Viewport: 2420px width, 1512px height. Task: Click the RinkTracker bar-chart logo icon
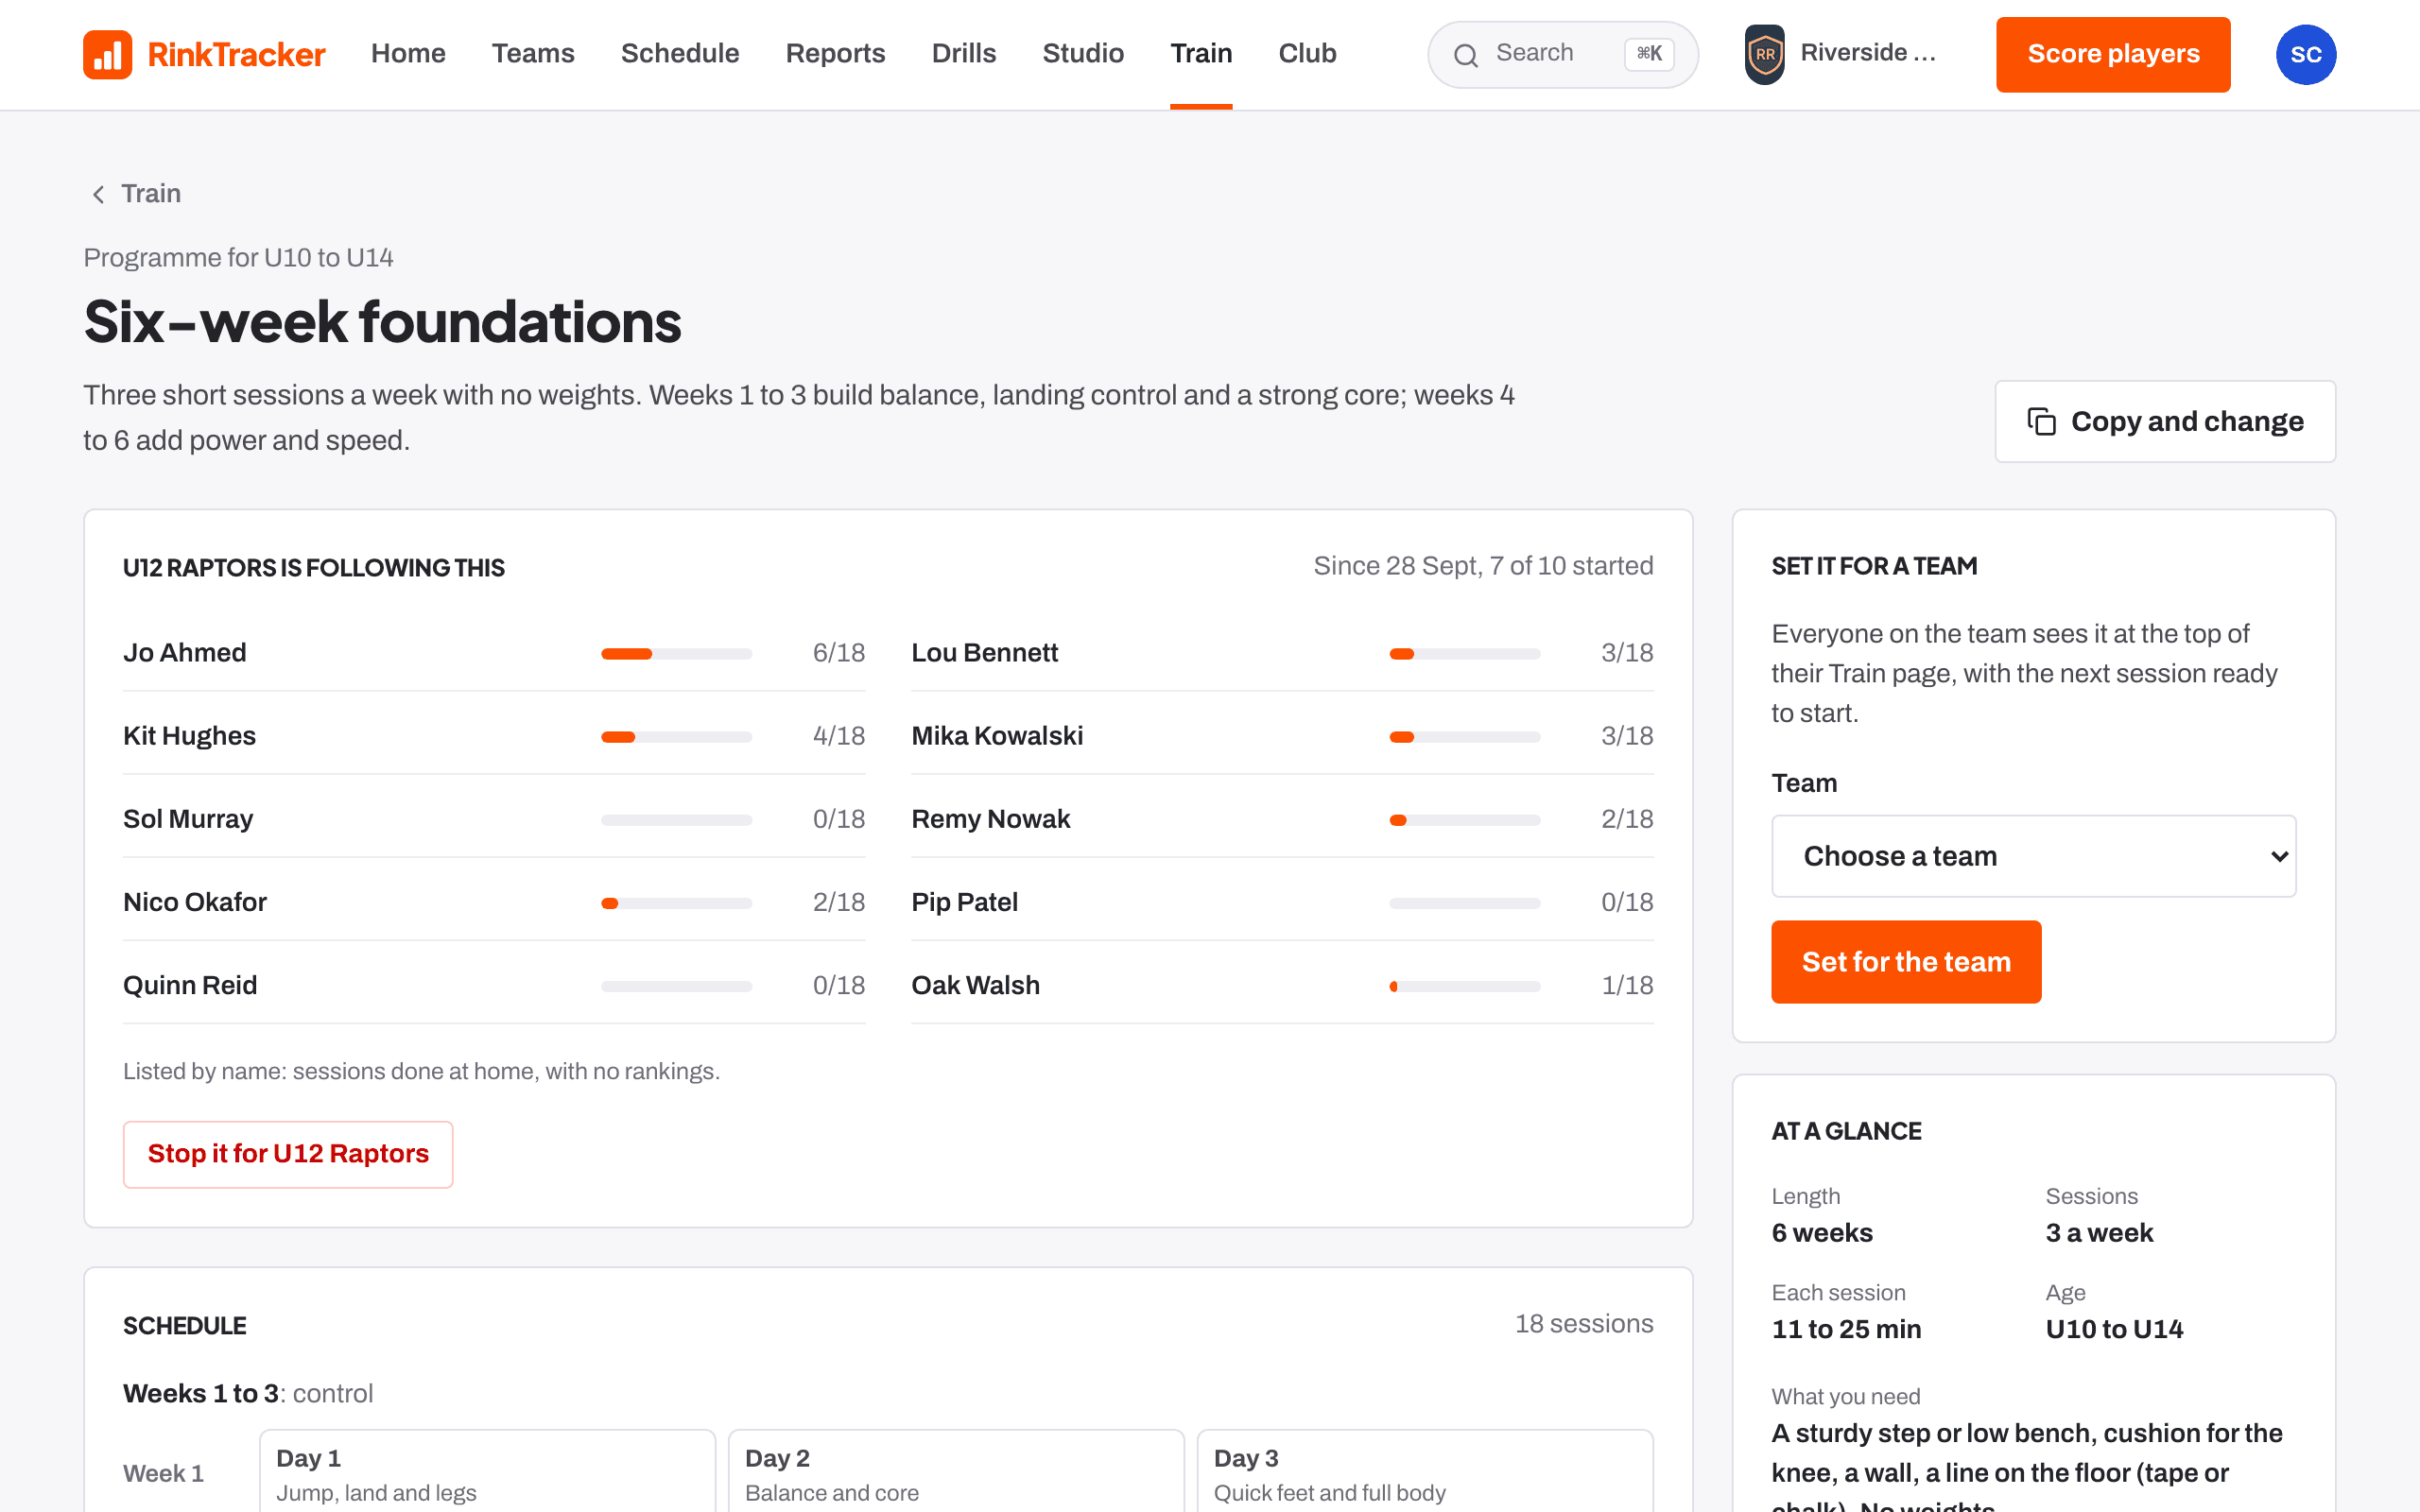[x=107, y=54]
